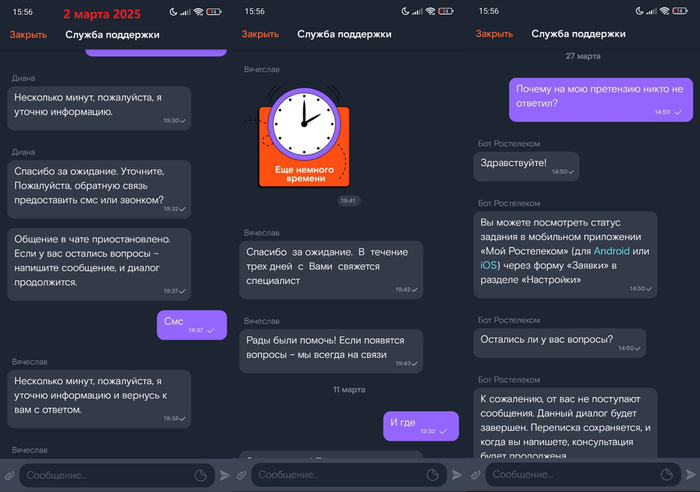Tap the paperclip attachment icon in the left chat
Image resolution: width=700 pixels, height=492 pixels.
[9, 476]
